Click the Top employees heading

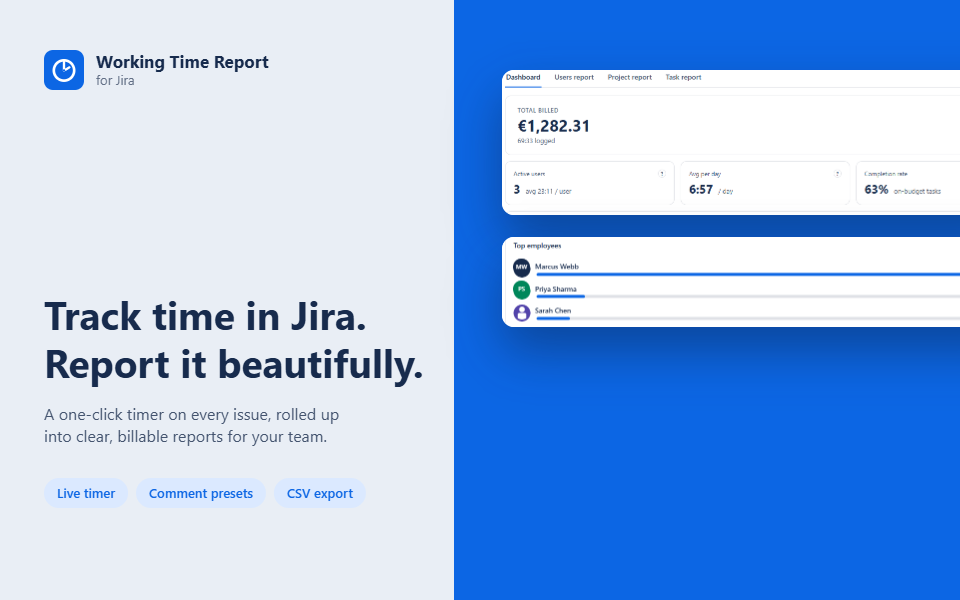tap(537, 246)
